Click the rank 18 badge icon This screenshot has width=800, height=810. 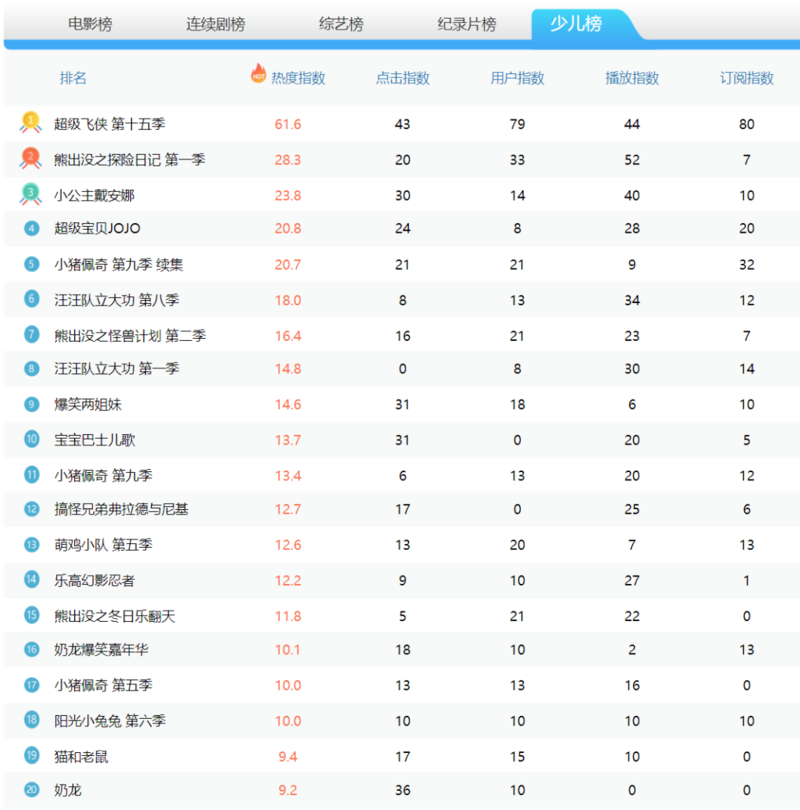click(x=32, y=720)
